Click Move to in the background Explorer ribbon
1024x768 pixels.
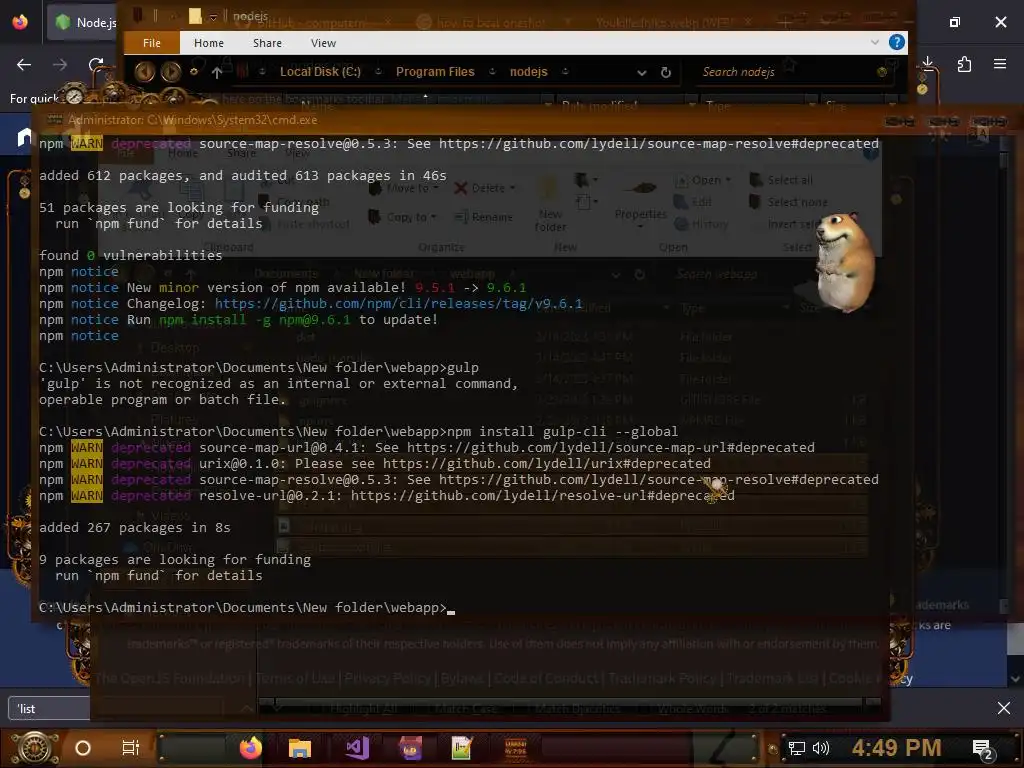(404, 188)
